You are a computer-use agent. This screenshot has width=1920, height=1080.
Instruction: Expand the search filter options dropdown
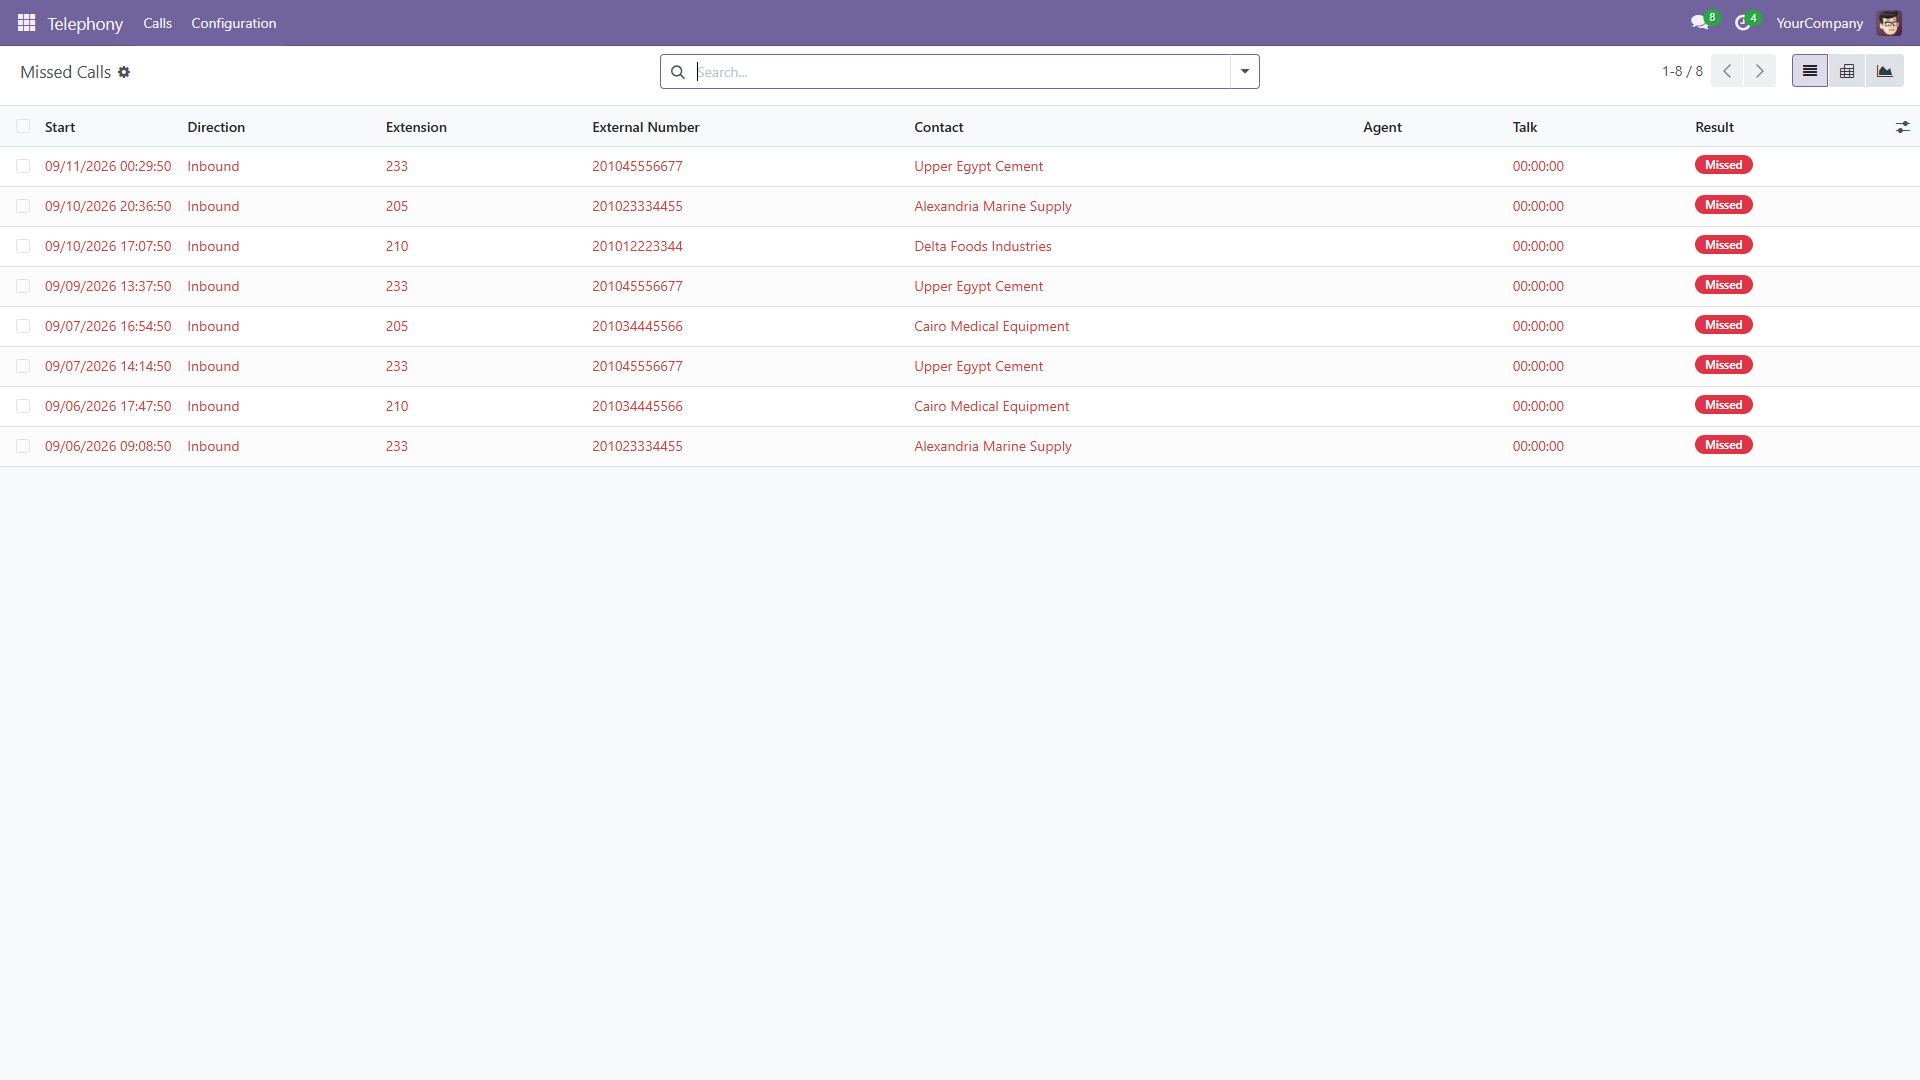point(1245,72)
